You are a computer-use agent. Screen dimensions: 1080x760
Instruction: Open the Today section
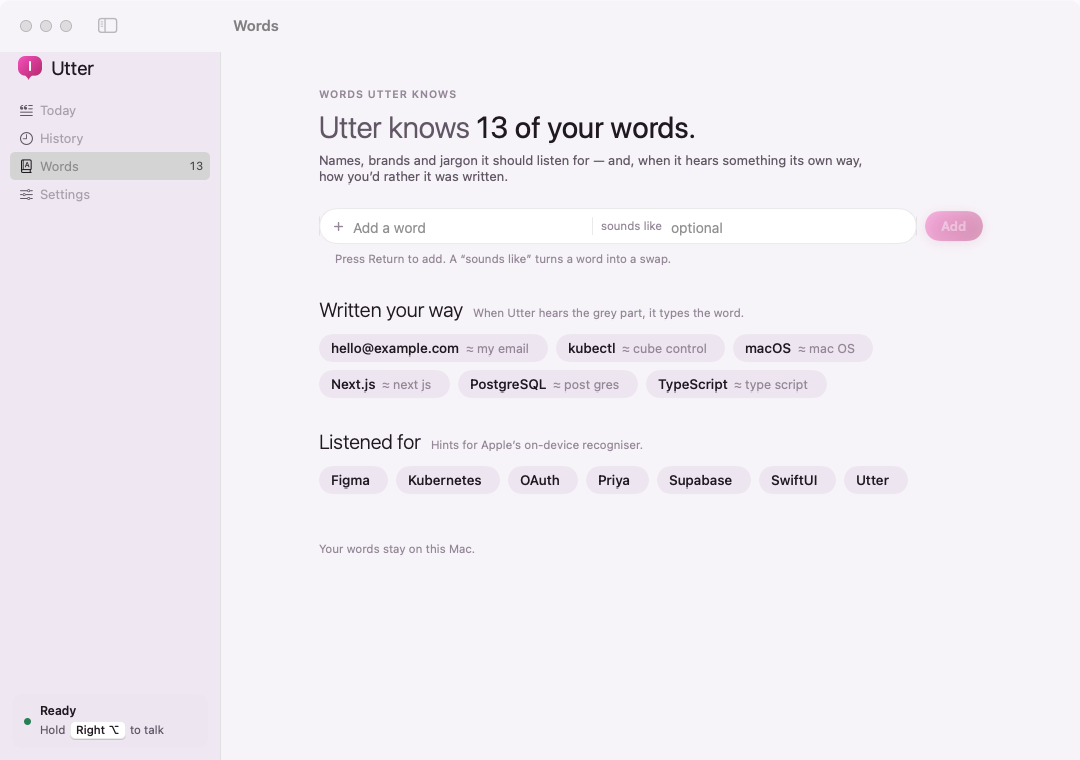[x=110, y=110]
